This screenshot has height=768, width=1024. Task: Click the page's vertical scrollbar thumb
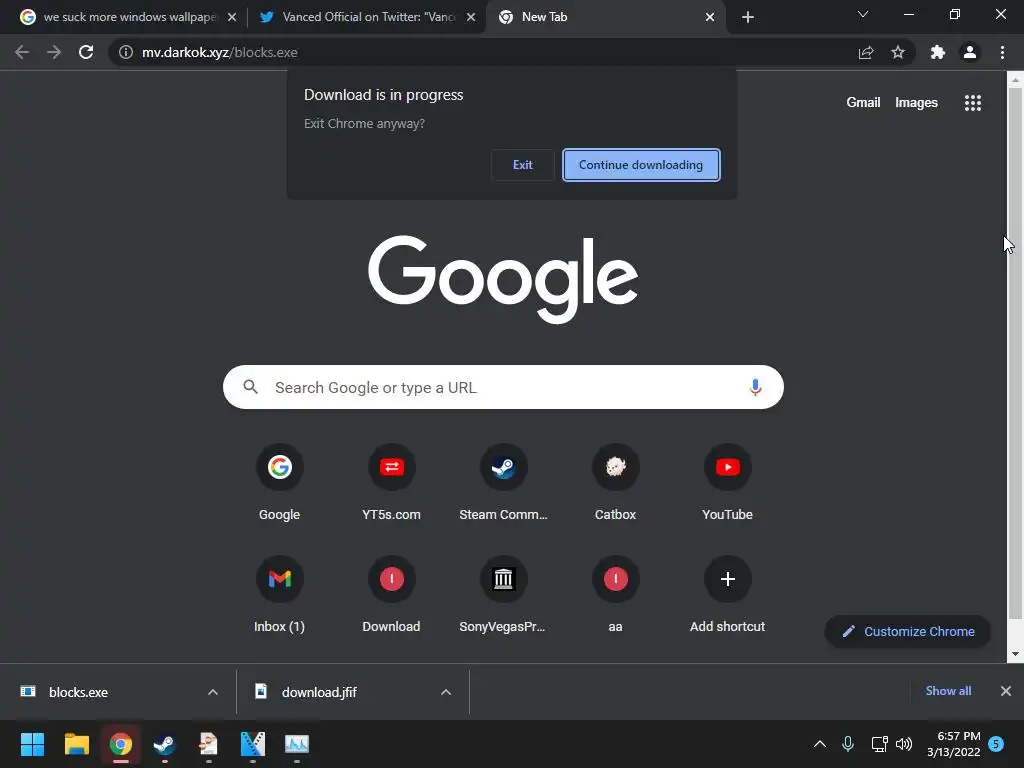1015,353
